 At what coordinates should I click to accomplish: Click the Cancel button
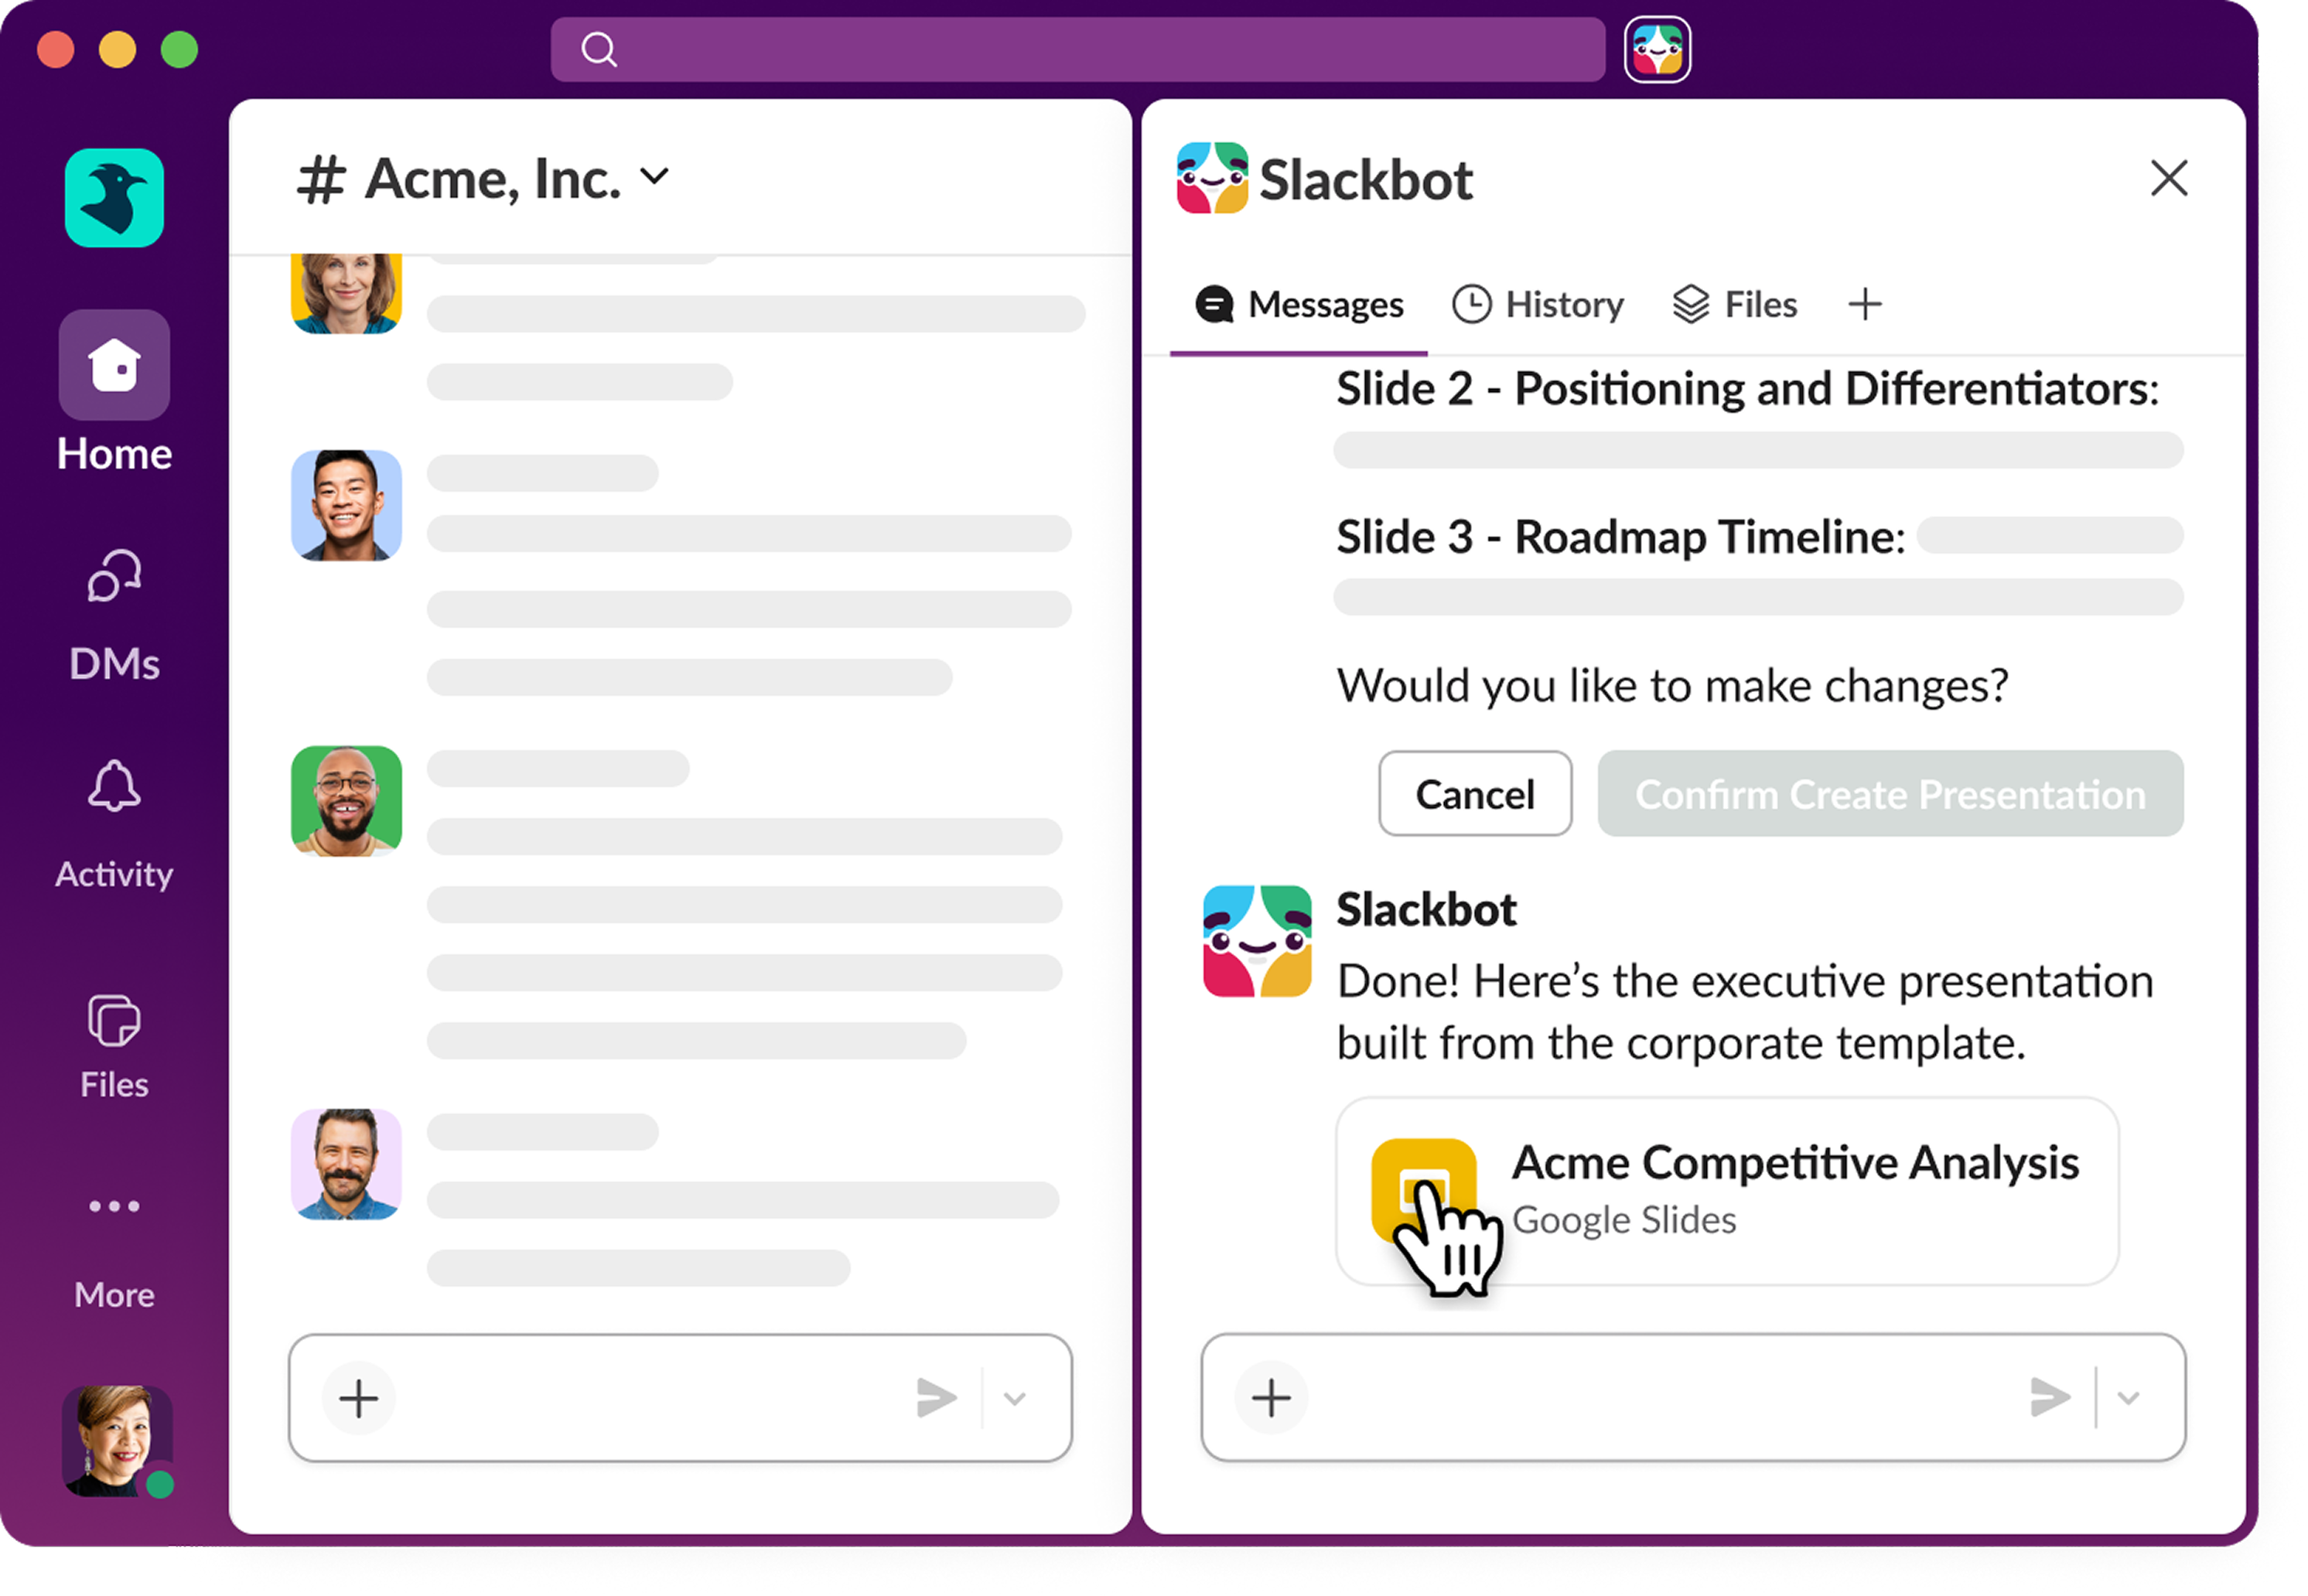(1475, 793)
